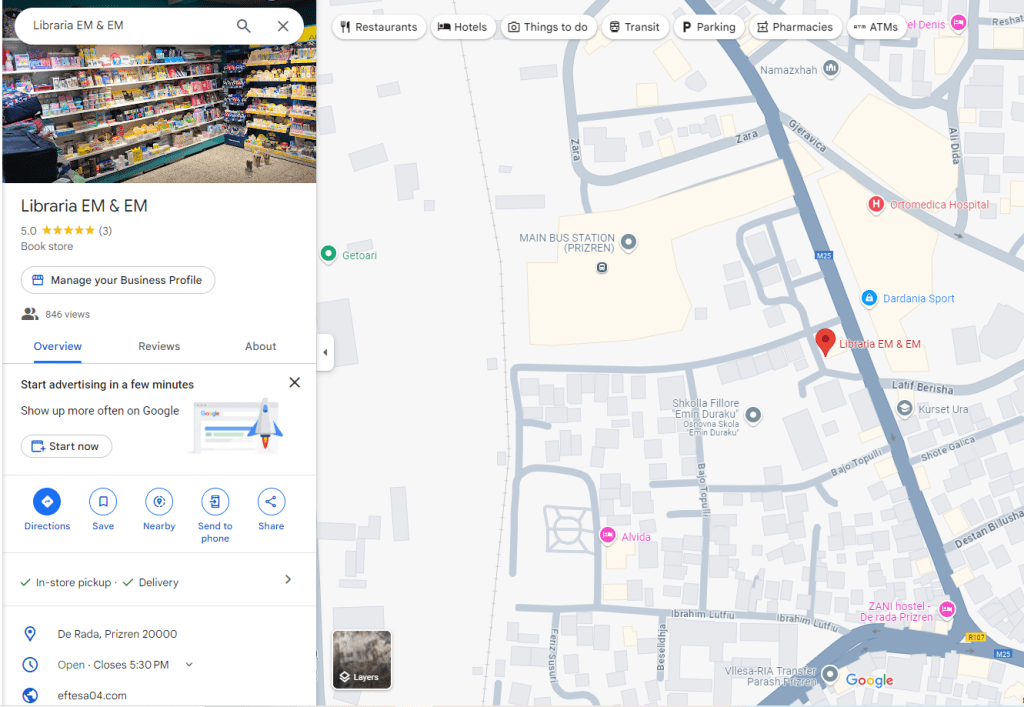Click the Send to phone icon
The width and height of the screenshot is (1024, 707).
click(215, 501)
